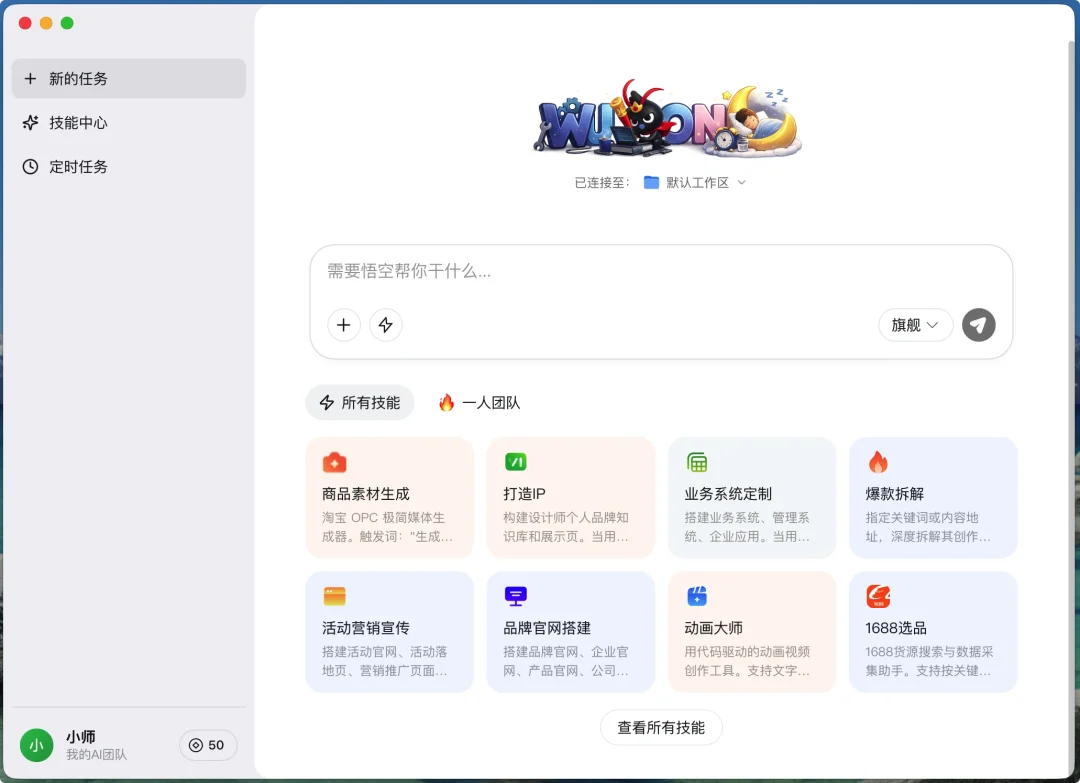Click the 1688选品 skill icon
Viewport: 1080px width, 783px height.
tap(877, 596)
